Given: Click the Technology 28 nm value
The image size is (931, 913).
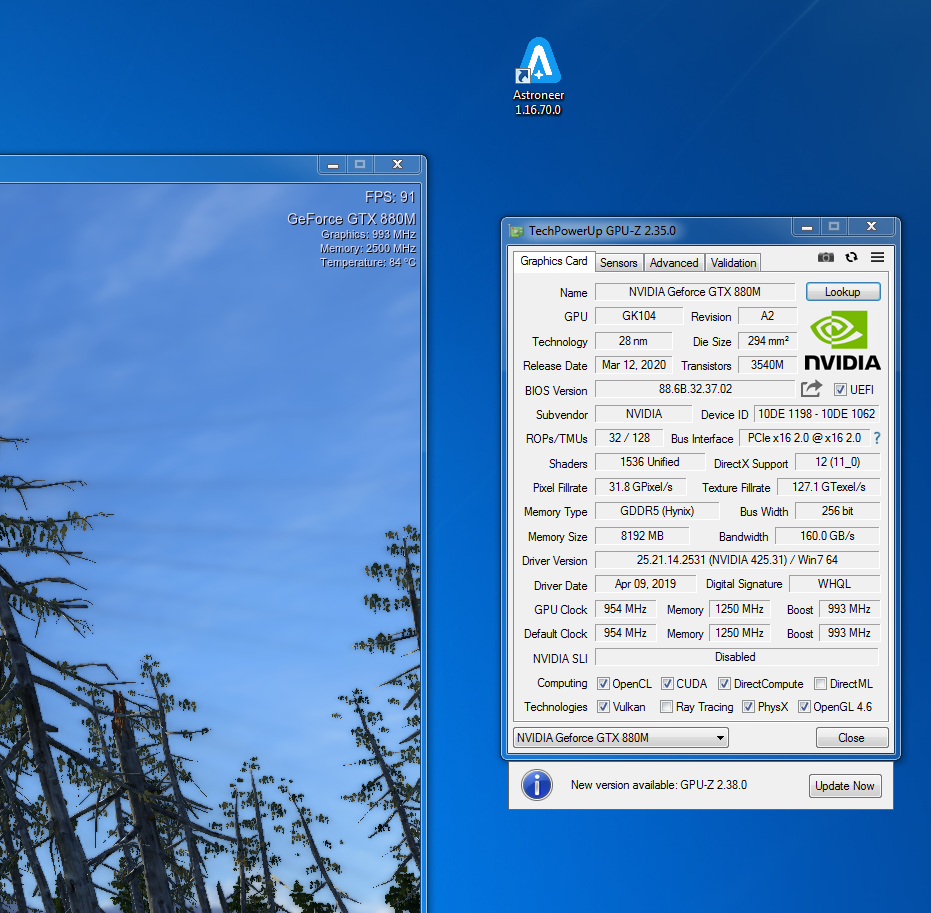Looking at the screenshot, I should tap(633, 341).
